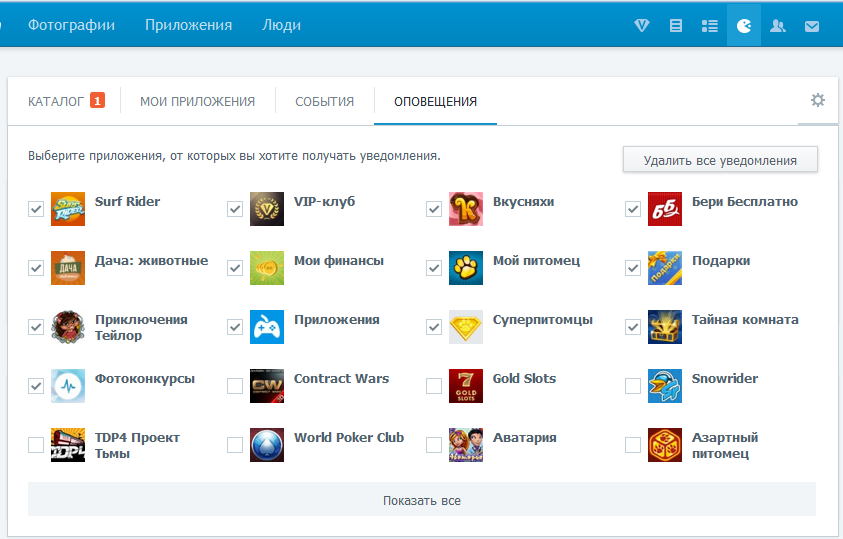Select the Оповещения tab
Image resolution: width=843 pixels, height=539 pixels.
[435, 101]
